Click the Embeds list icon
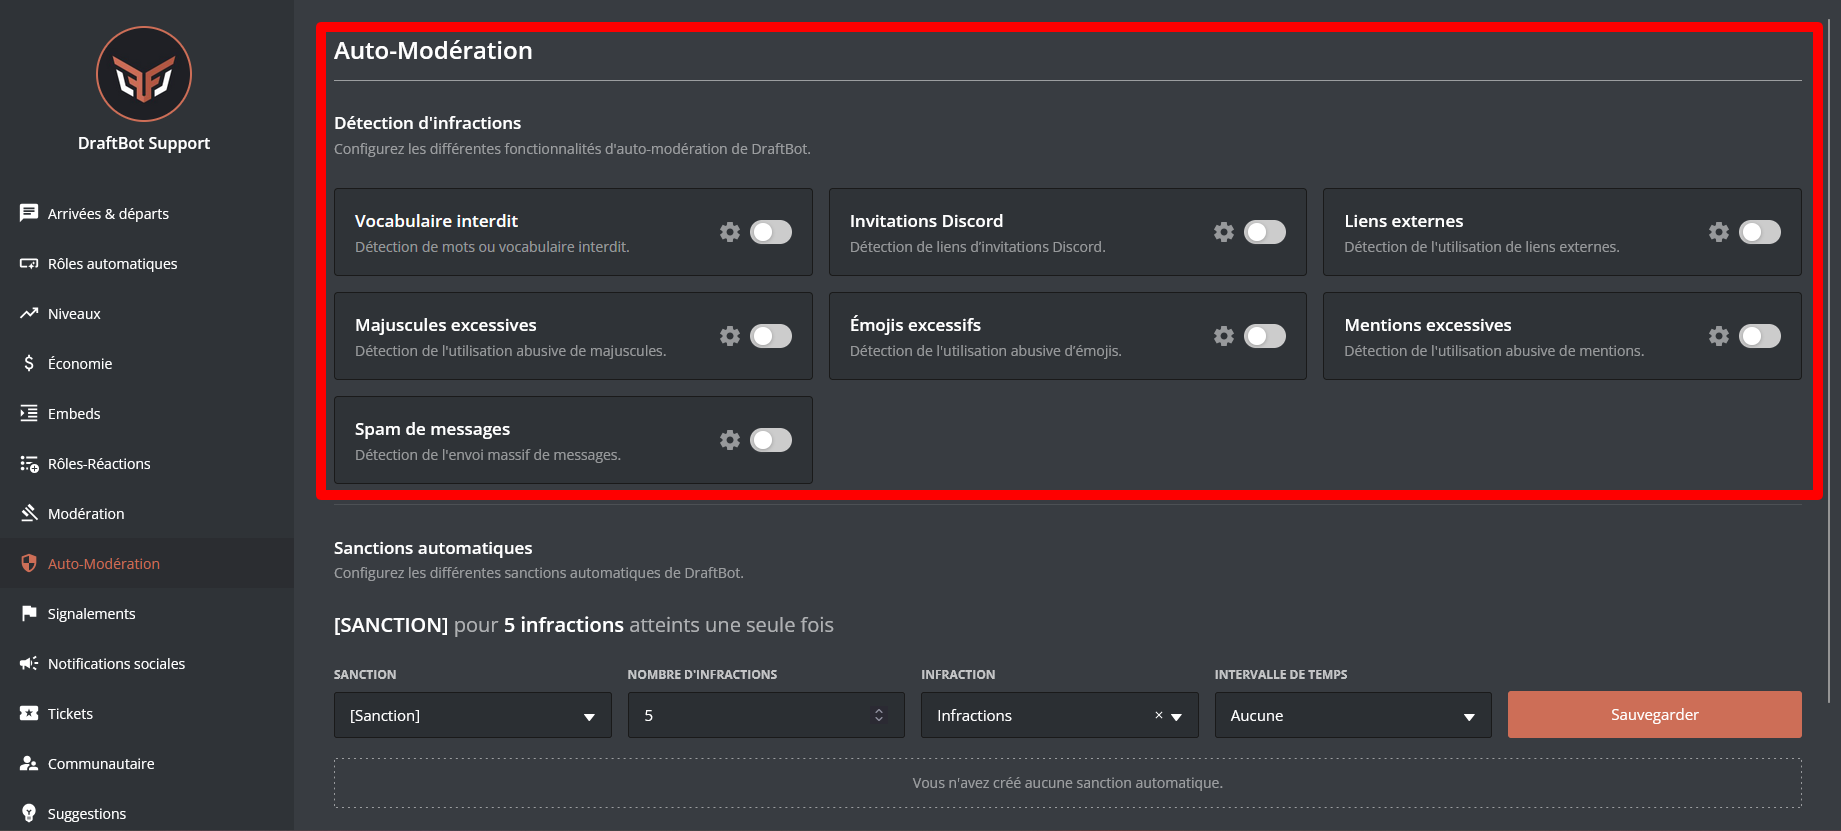 pyautogui.click(x=29, y=413)
